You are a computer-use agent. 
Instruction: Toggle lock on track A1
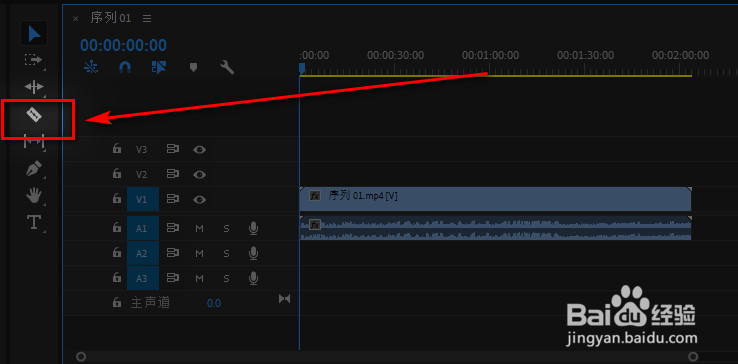coord(117,228)
